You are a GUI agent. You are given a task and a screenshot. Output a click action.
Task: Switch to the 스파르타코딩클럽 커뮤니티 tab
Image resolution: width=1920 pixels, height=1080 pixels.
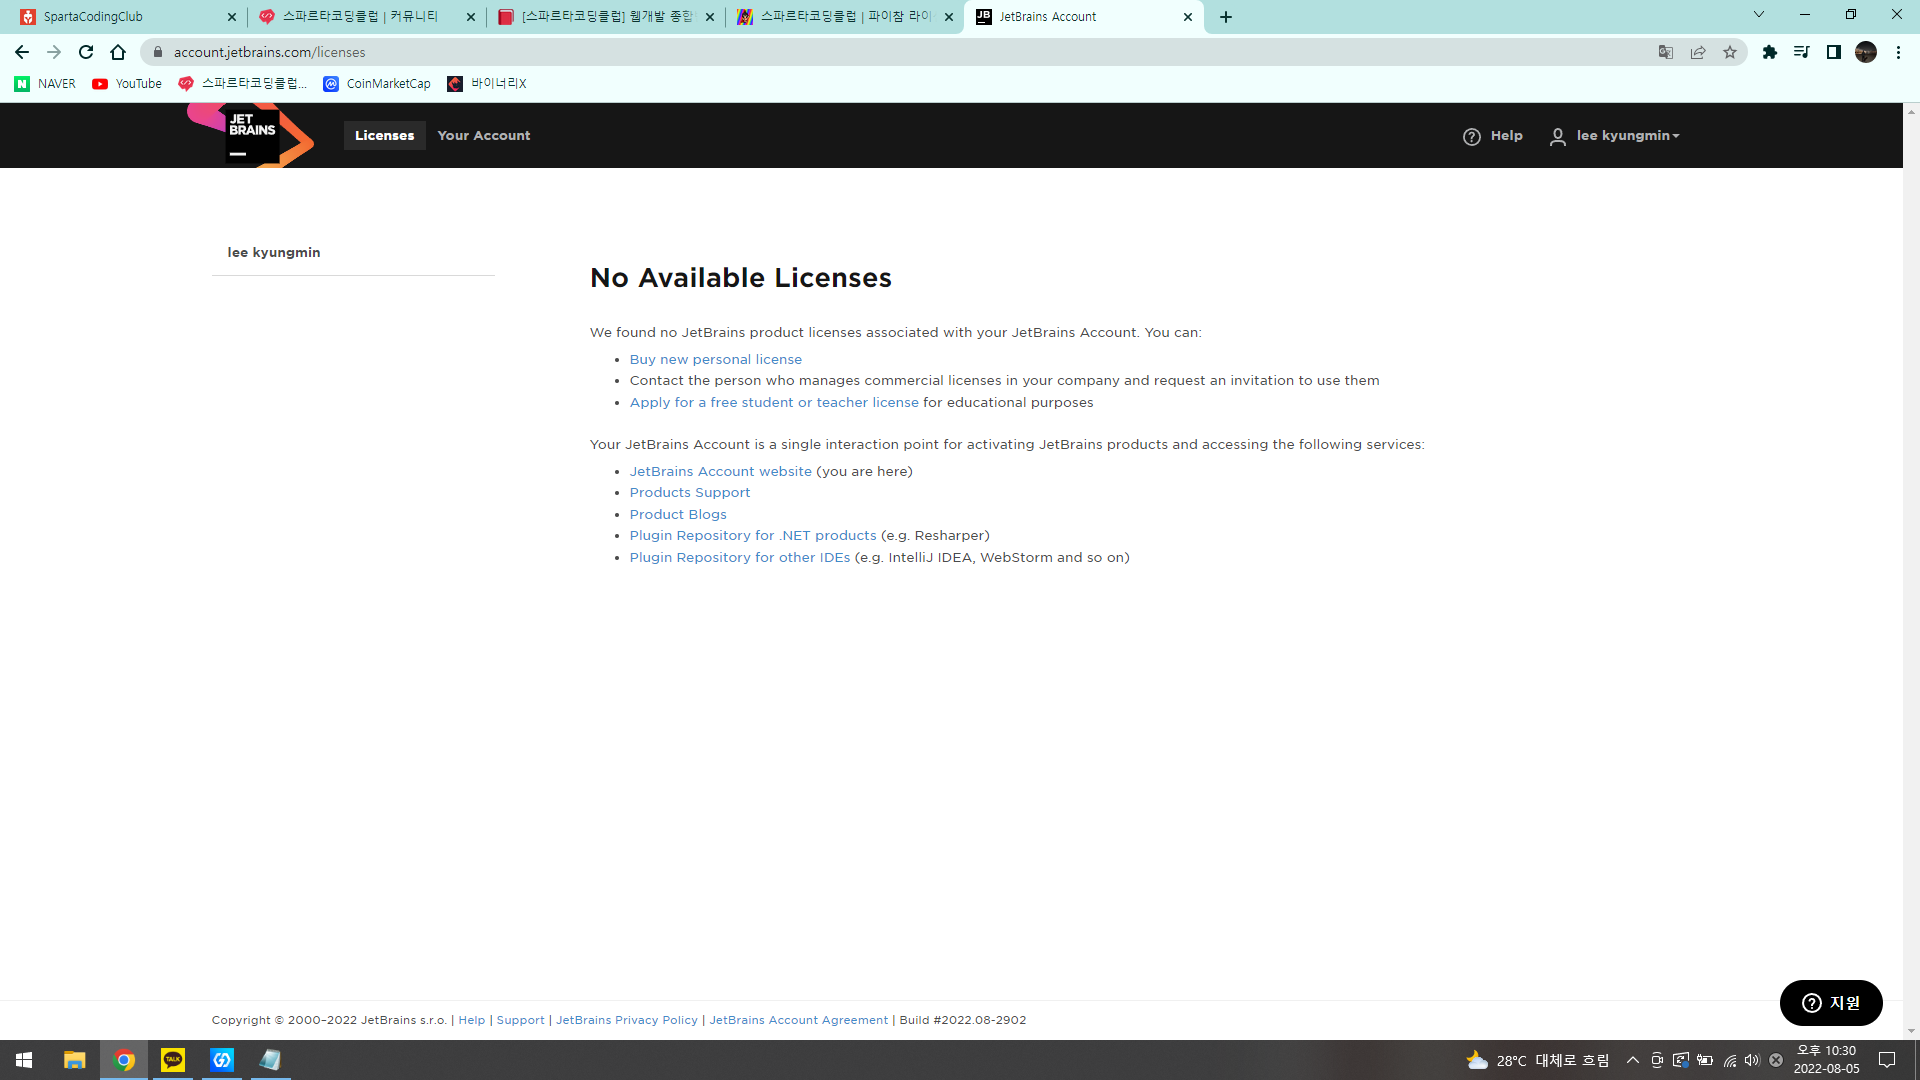pos(365,17)
